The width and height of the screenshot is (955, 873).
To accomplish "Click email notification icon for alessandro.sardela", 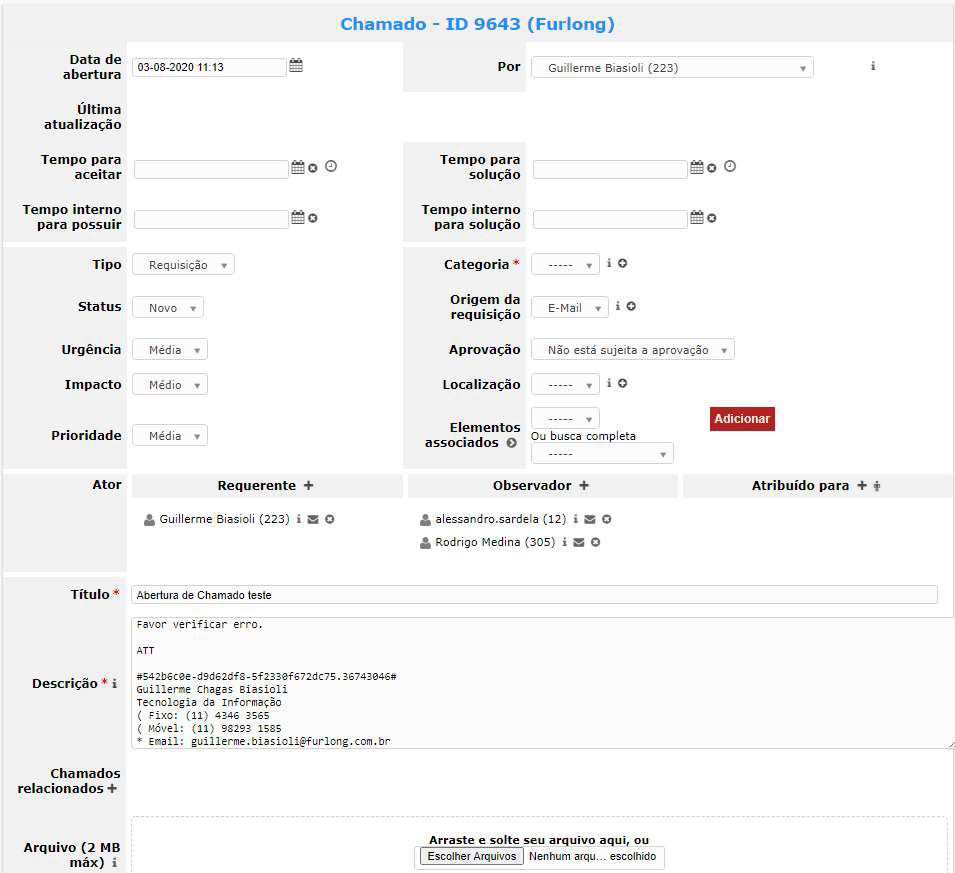I will [x=590, y=520].
